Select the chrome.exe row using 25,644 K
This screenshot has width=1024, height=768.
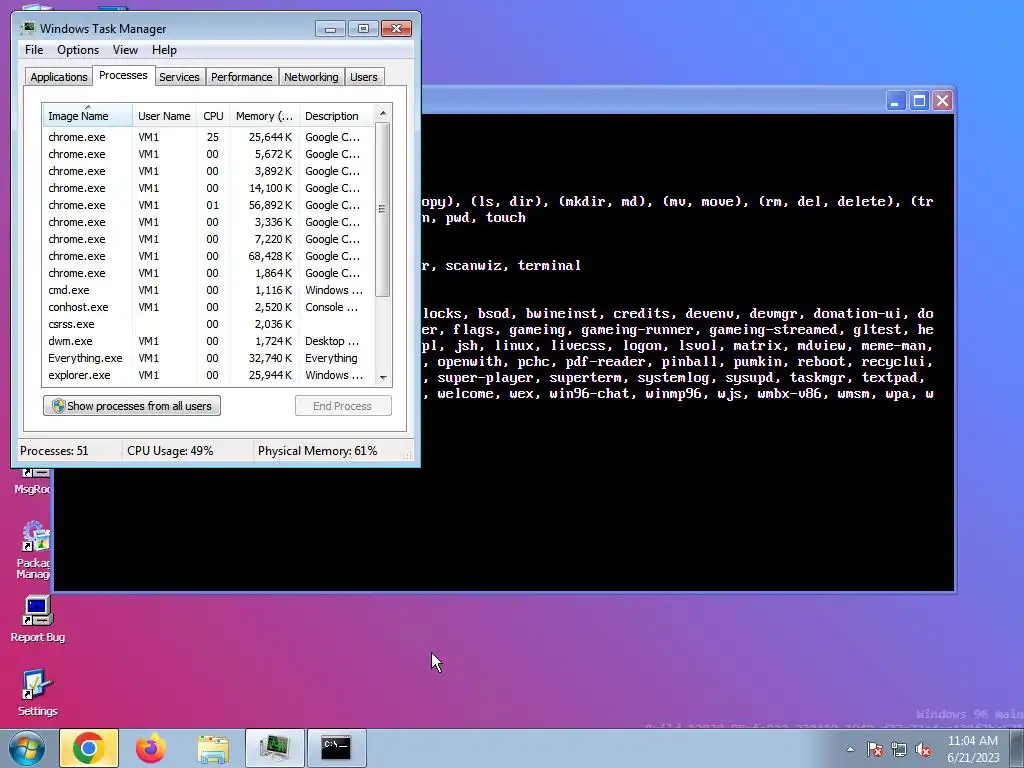coord(208,137)
